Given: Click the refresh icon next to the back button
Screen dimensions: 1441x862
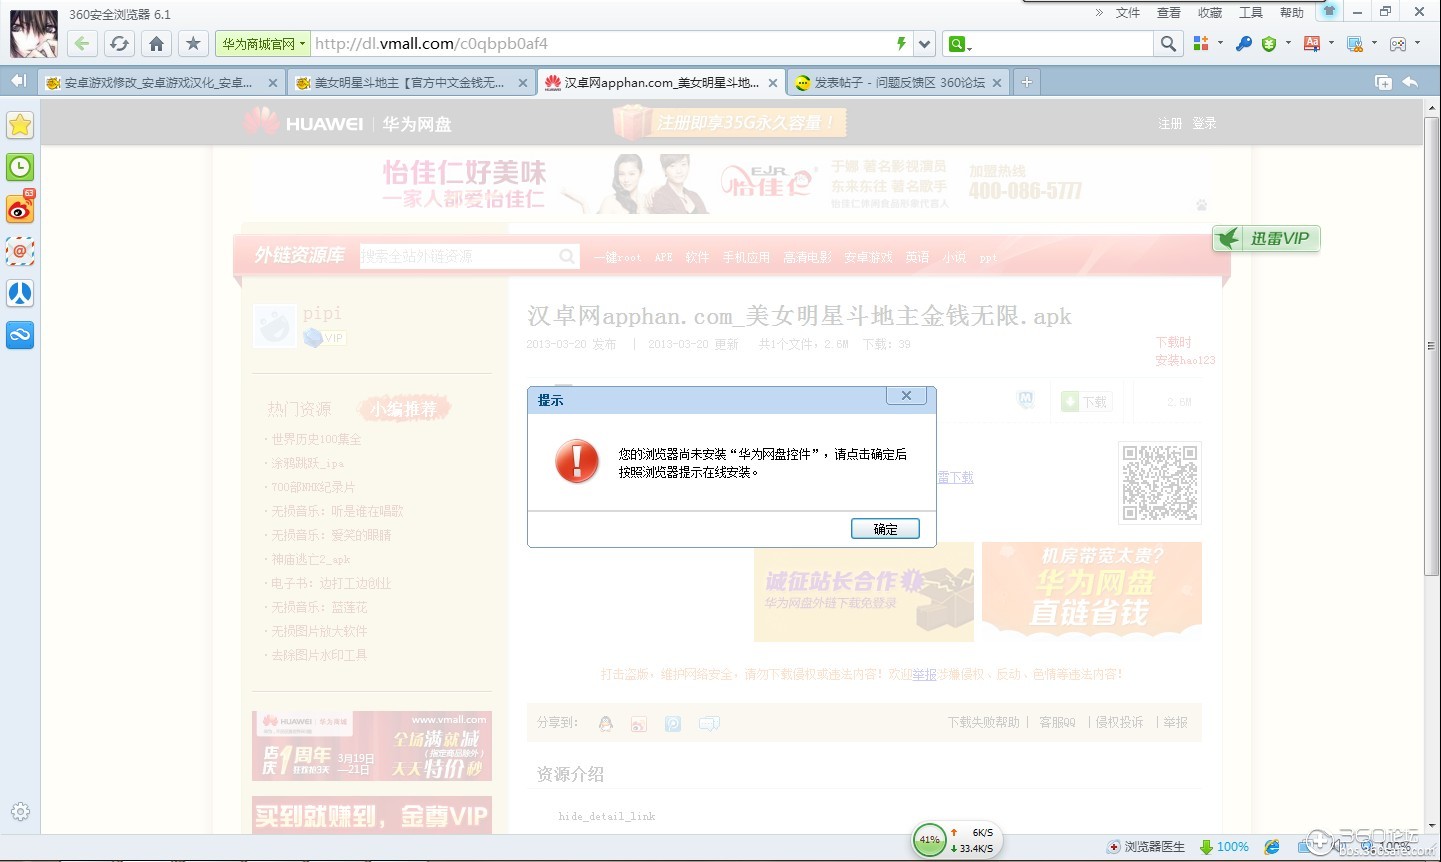Looking at the screenshot, I should tap(119, 44).
